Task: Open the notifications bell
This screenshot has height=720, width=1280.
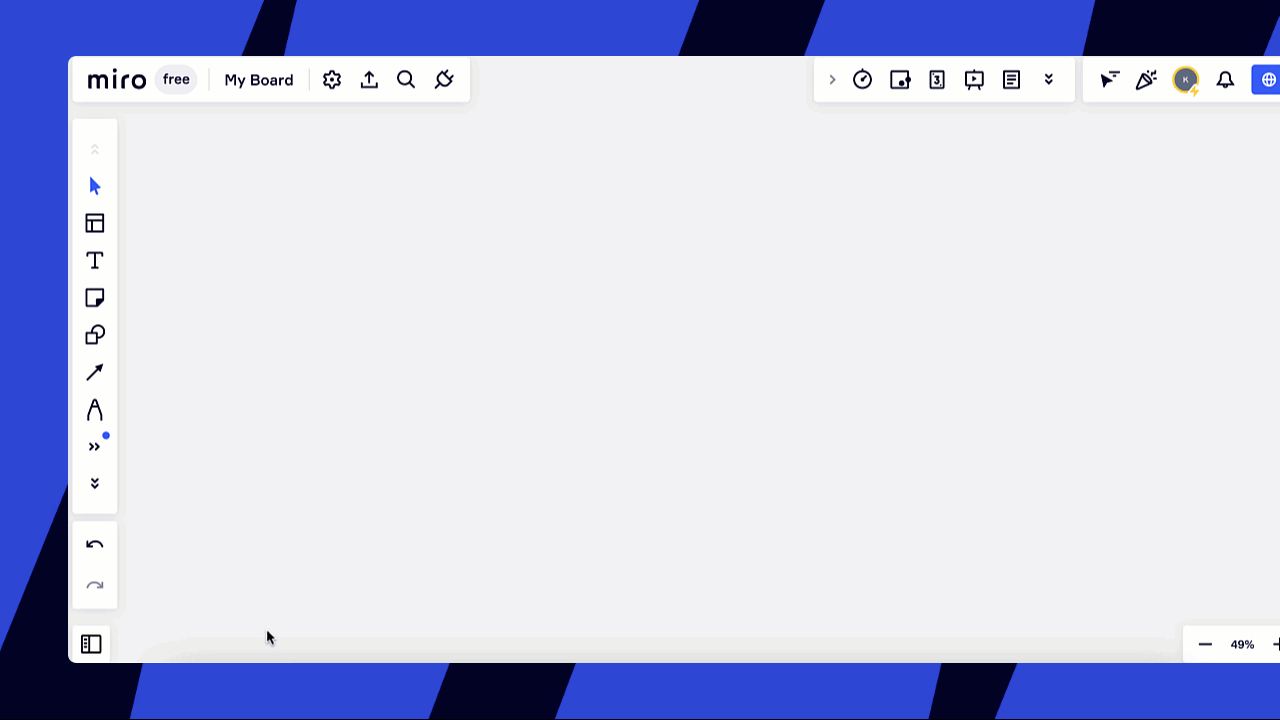Action: pyautogui.click(x=1225, y=79)
